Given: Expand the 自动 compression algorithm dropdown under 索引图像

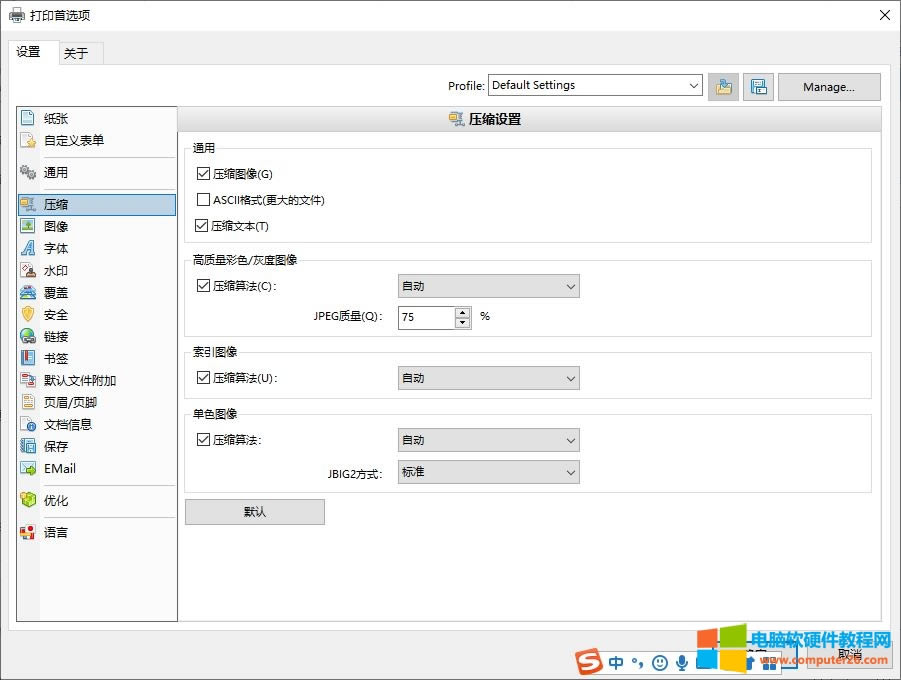Looking at the screenshot, I should tap(570, 378).
